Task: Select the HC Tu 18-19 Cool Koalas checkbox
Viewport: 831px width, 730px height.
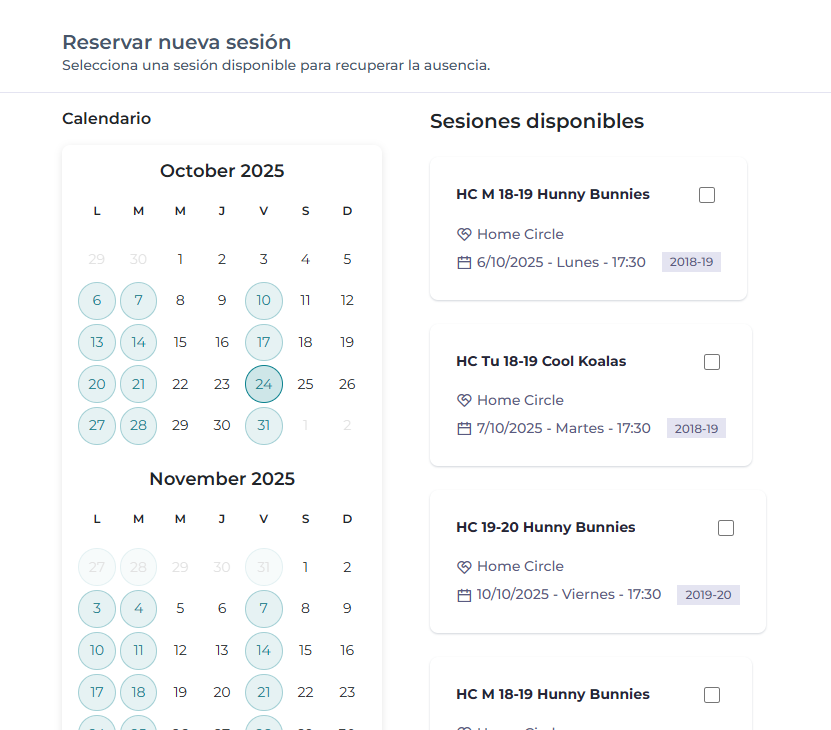Action: (712, 362)
